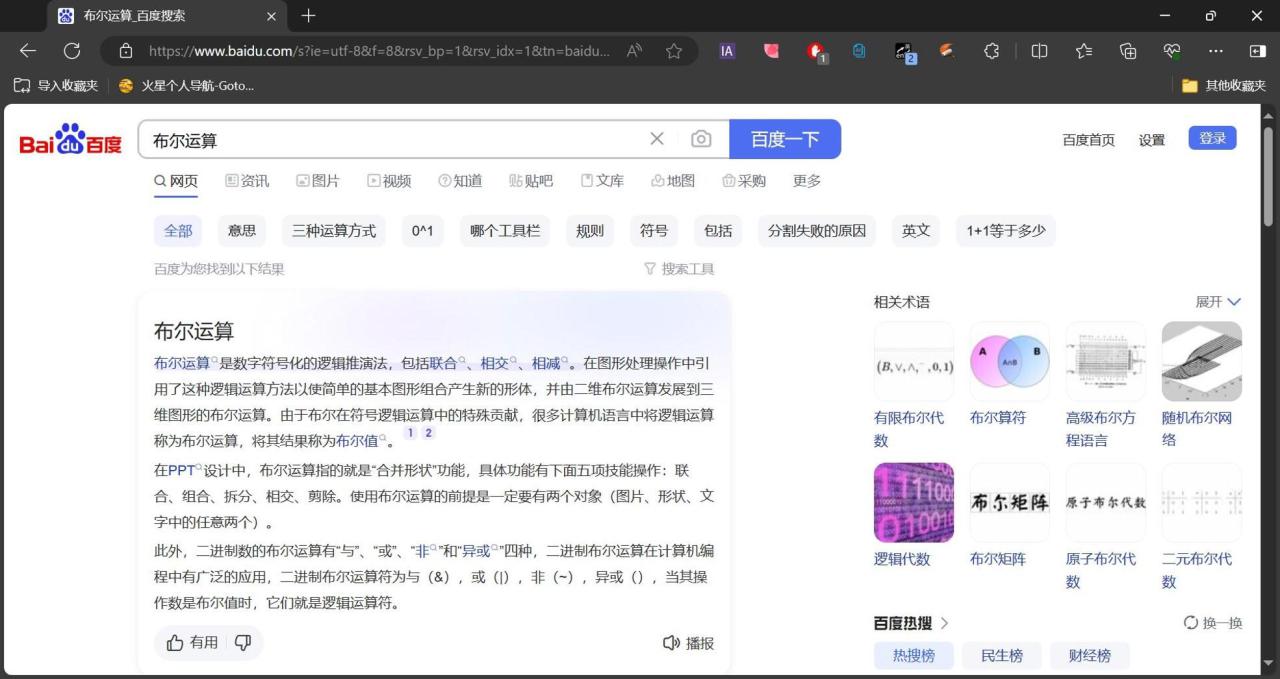Switch to the 民生榜 hot search tab

pyautogui.click(x=1002, y=655)
